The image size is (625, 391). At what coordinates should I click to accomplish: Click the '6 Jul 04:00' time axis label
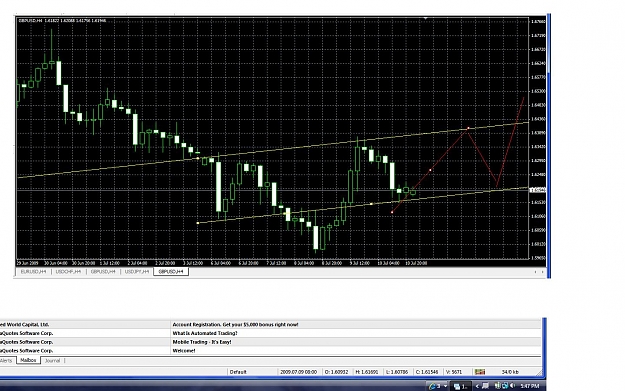220,263
